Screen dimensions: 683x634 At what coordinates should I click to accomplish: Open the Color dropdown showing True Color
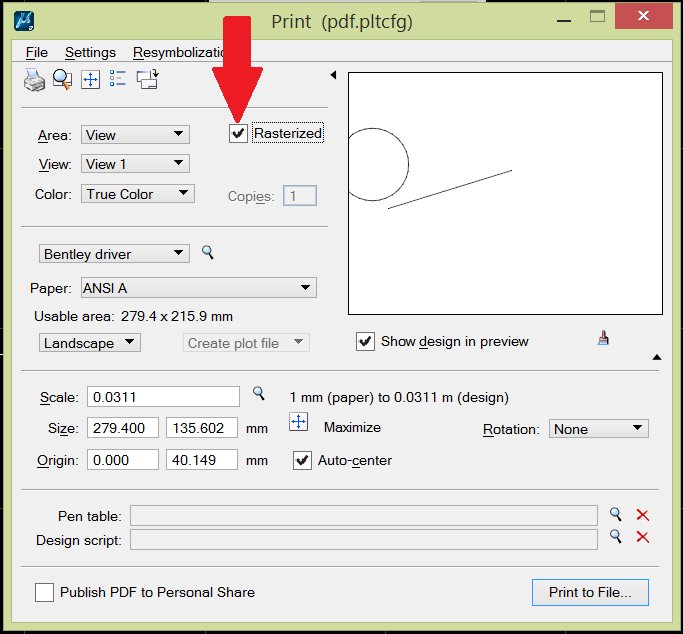pos(138,194)
